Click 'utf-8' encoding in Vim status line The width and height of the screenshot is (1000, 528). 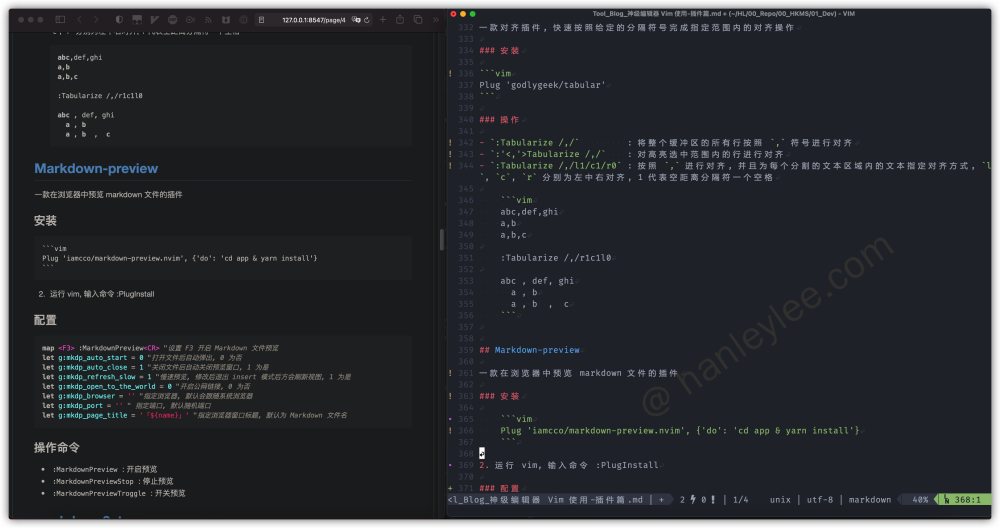pyautogui.click(x=820, y=499)
